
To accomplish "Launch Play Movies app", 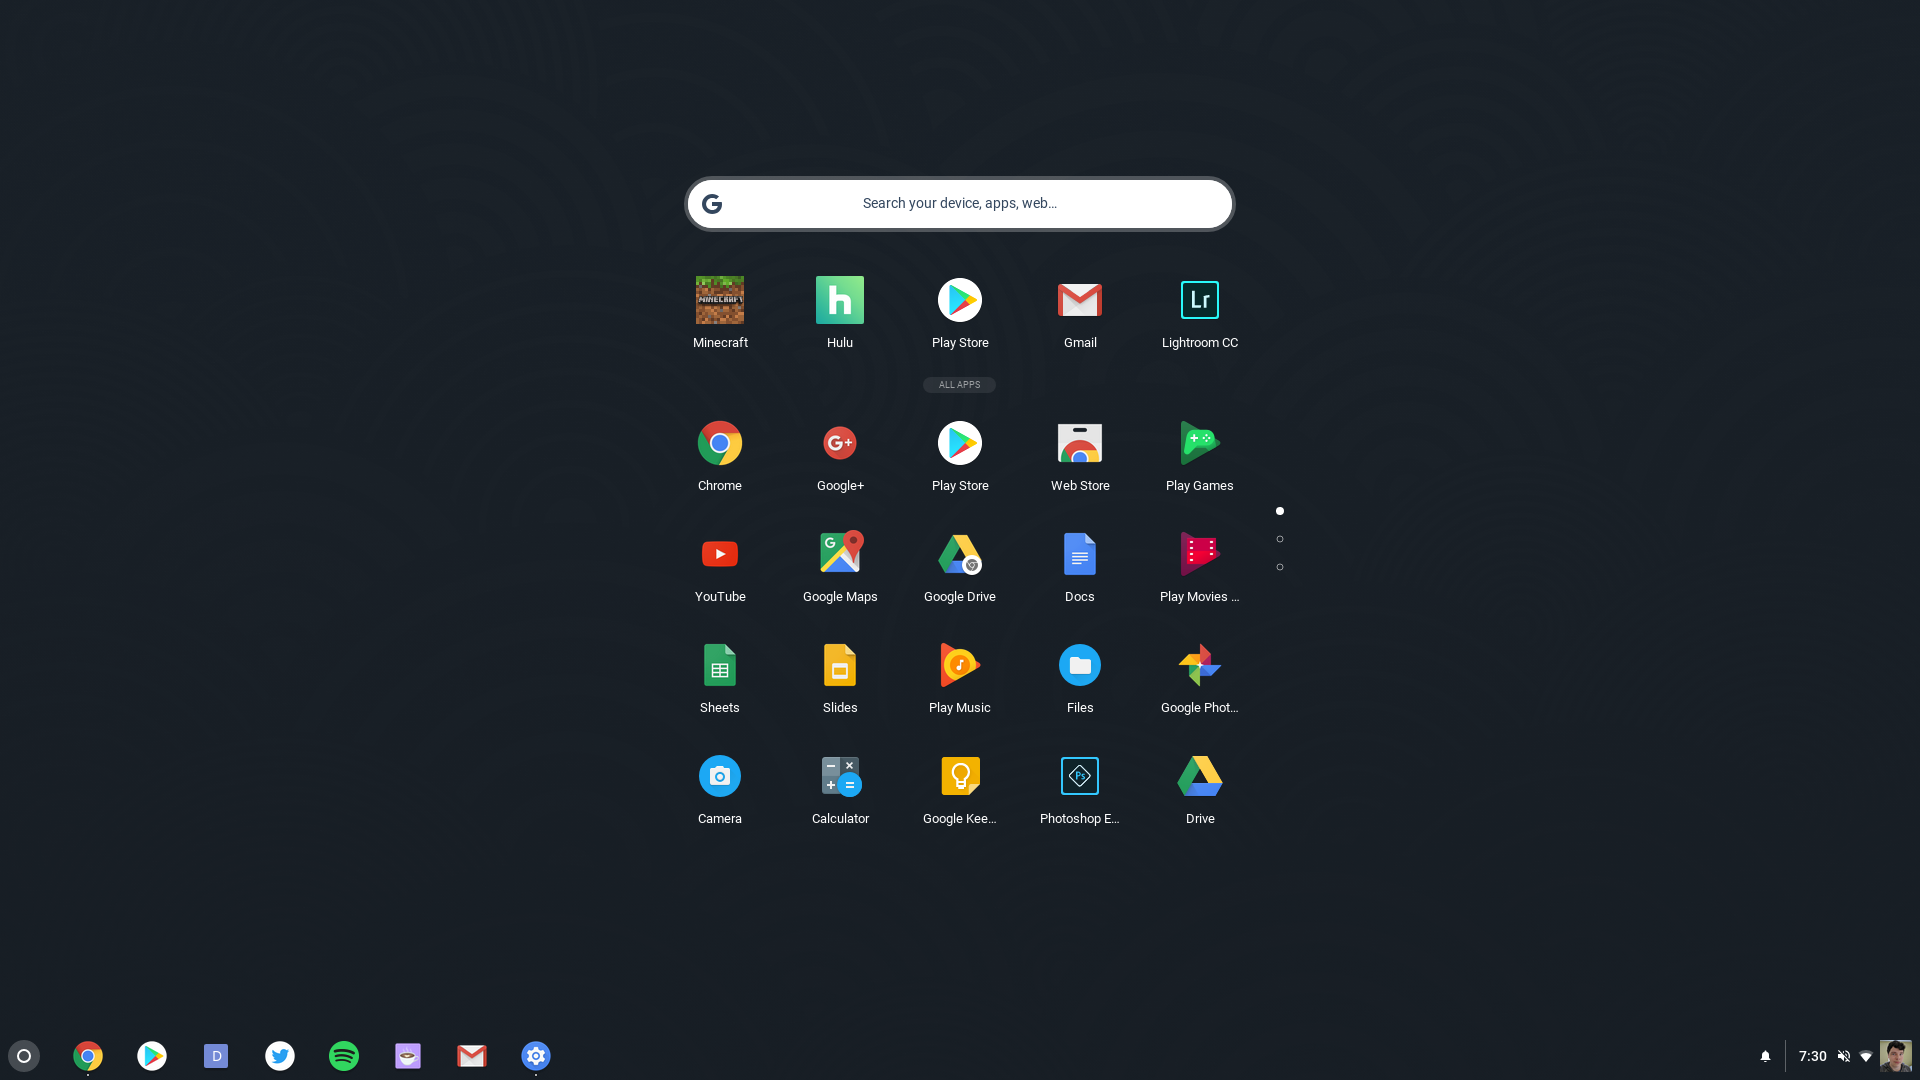I will tap(1200, 554).
